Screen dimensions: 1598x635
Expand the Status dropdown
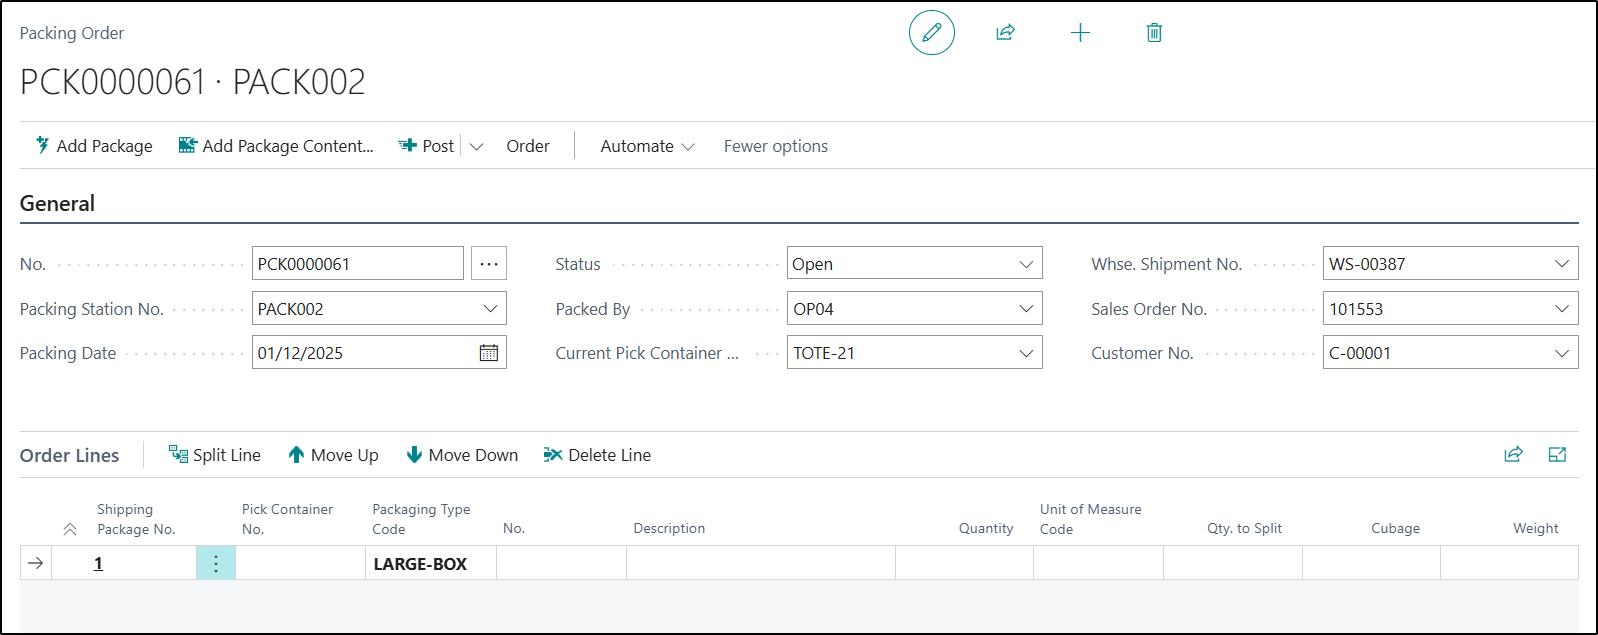(1025, 264)
